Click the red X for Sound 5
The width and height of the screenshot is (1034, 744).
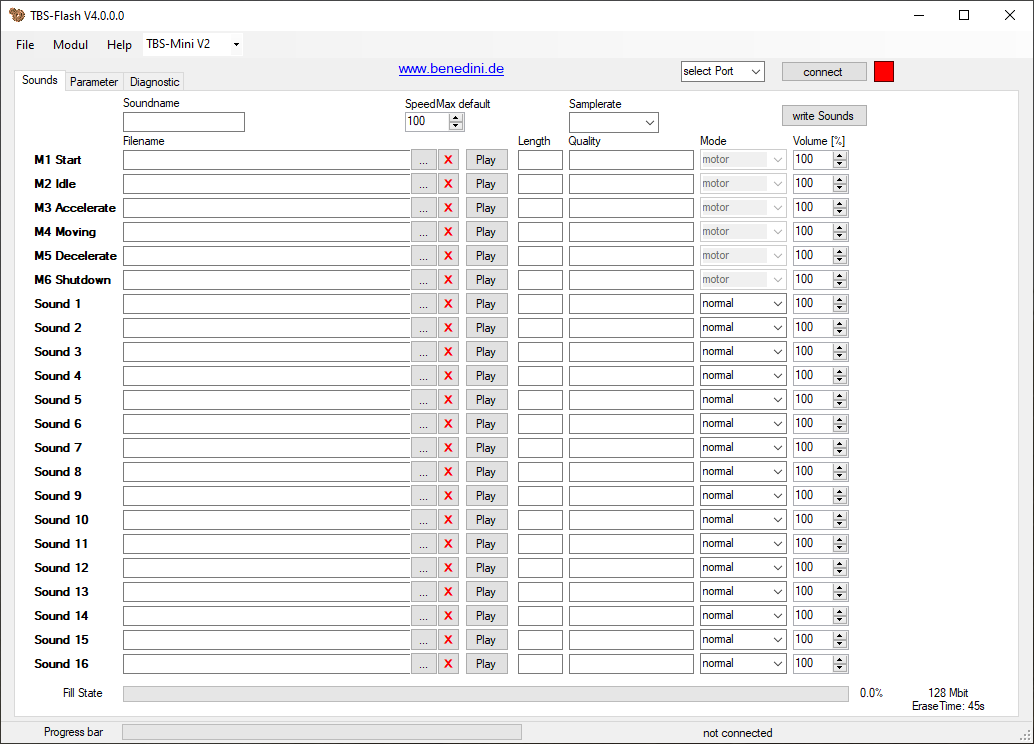click(448, 400)
